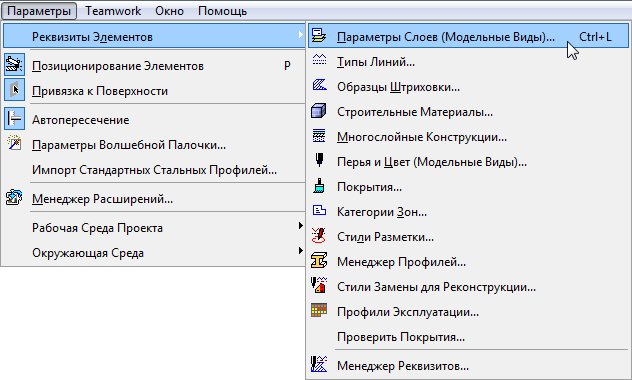Image resolution: width=632 pixels, height=380 pixels.
Task: Click Профили Эксплуатации text
Action: 408,312
